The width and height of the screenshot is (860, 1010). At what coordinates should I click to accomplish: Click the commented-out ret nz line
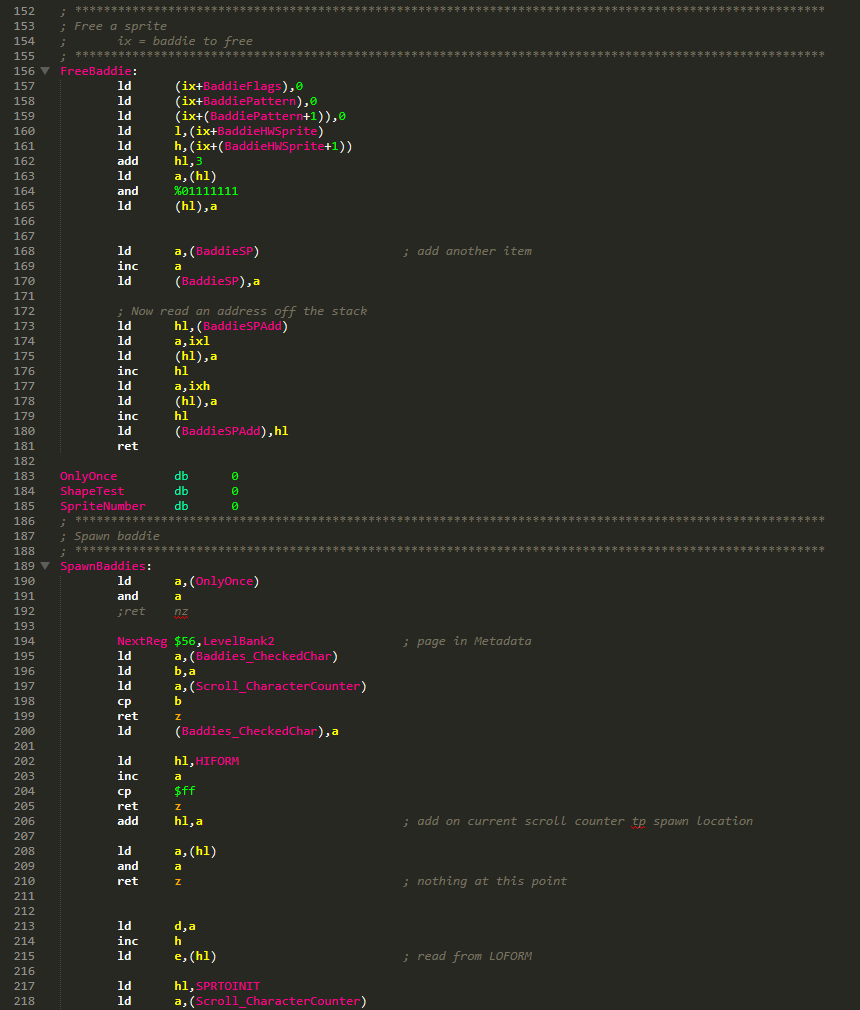coord(150,611)
